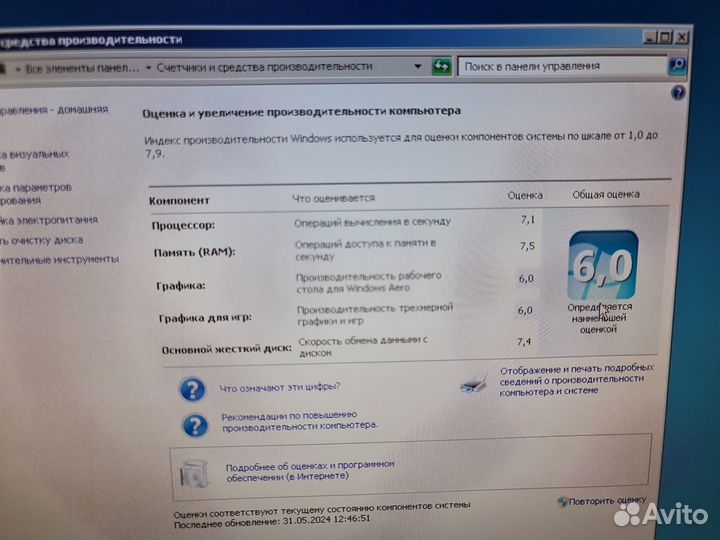Close the performance window

[x=681, y=37]
